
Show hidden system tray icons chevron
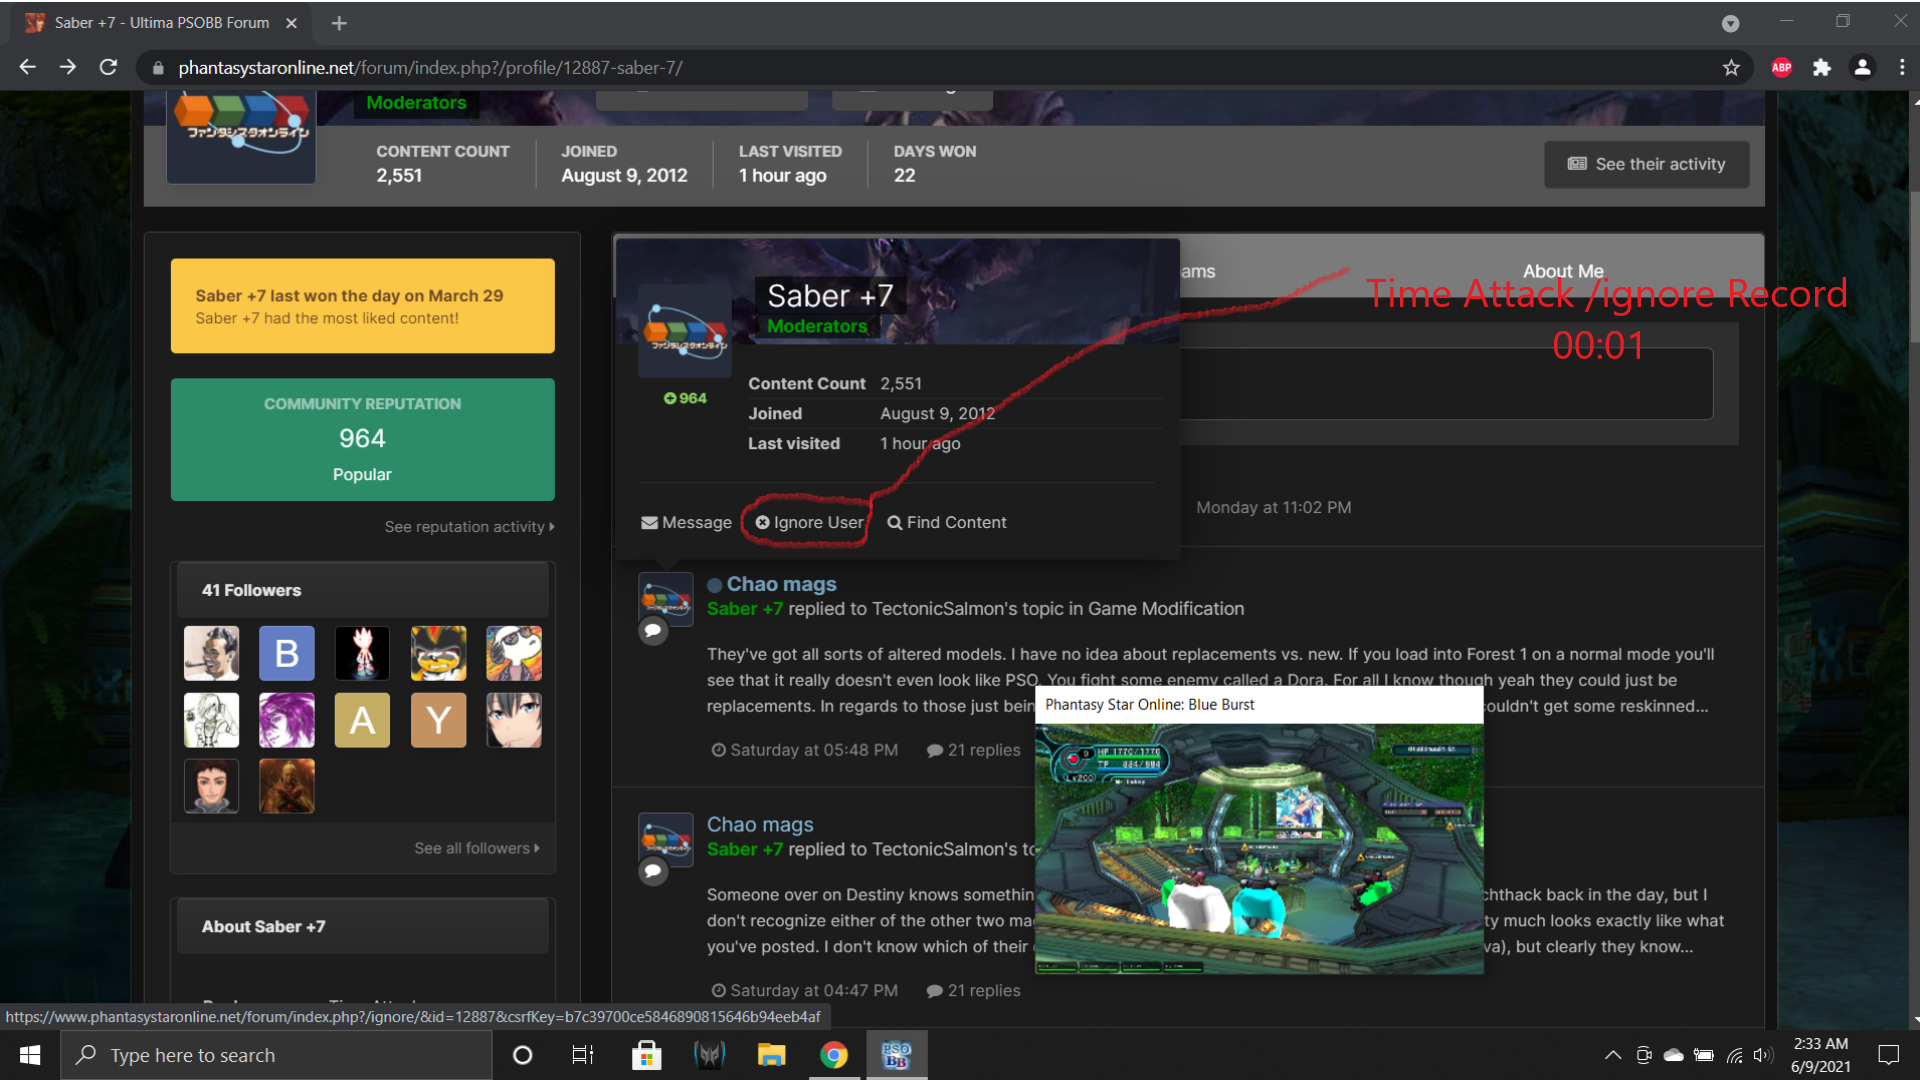[1613, 1055]
